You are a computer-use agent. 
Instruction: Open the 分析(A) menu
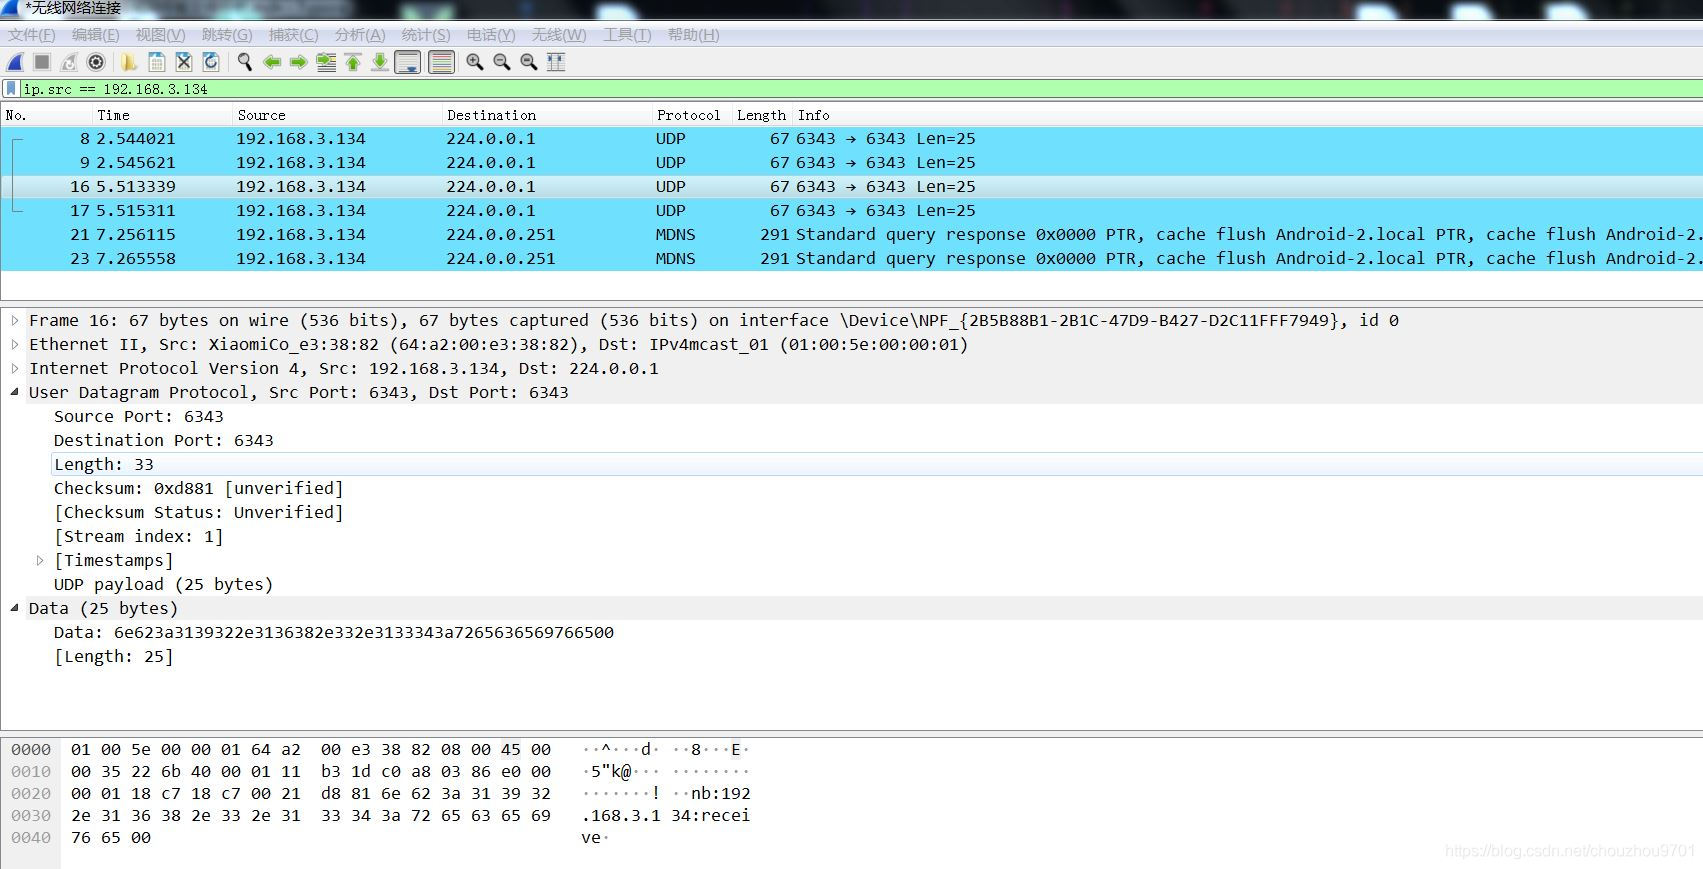pyautogui.click(x=360, y=35)
